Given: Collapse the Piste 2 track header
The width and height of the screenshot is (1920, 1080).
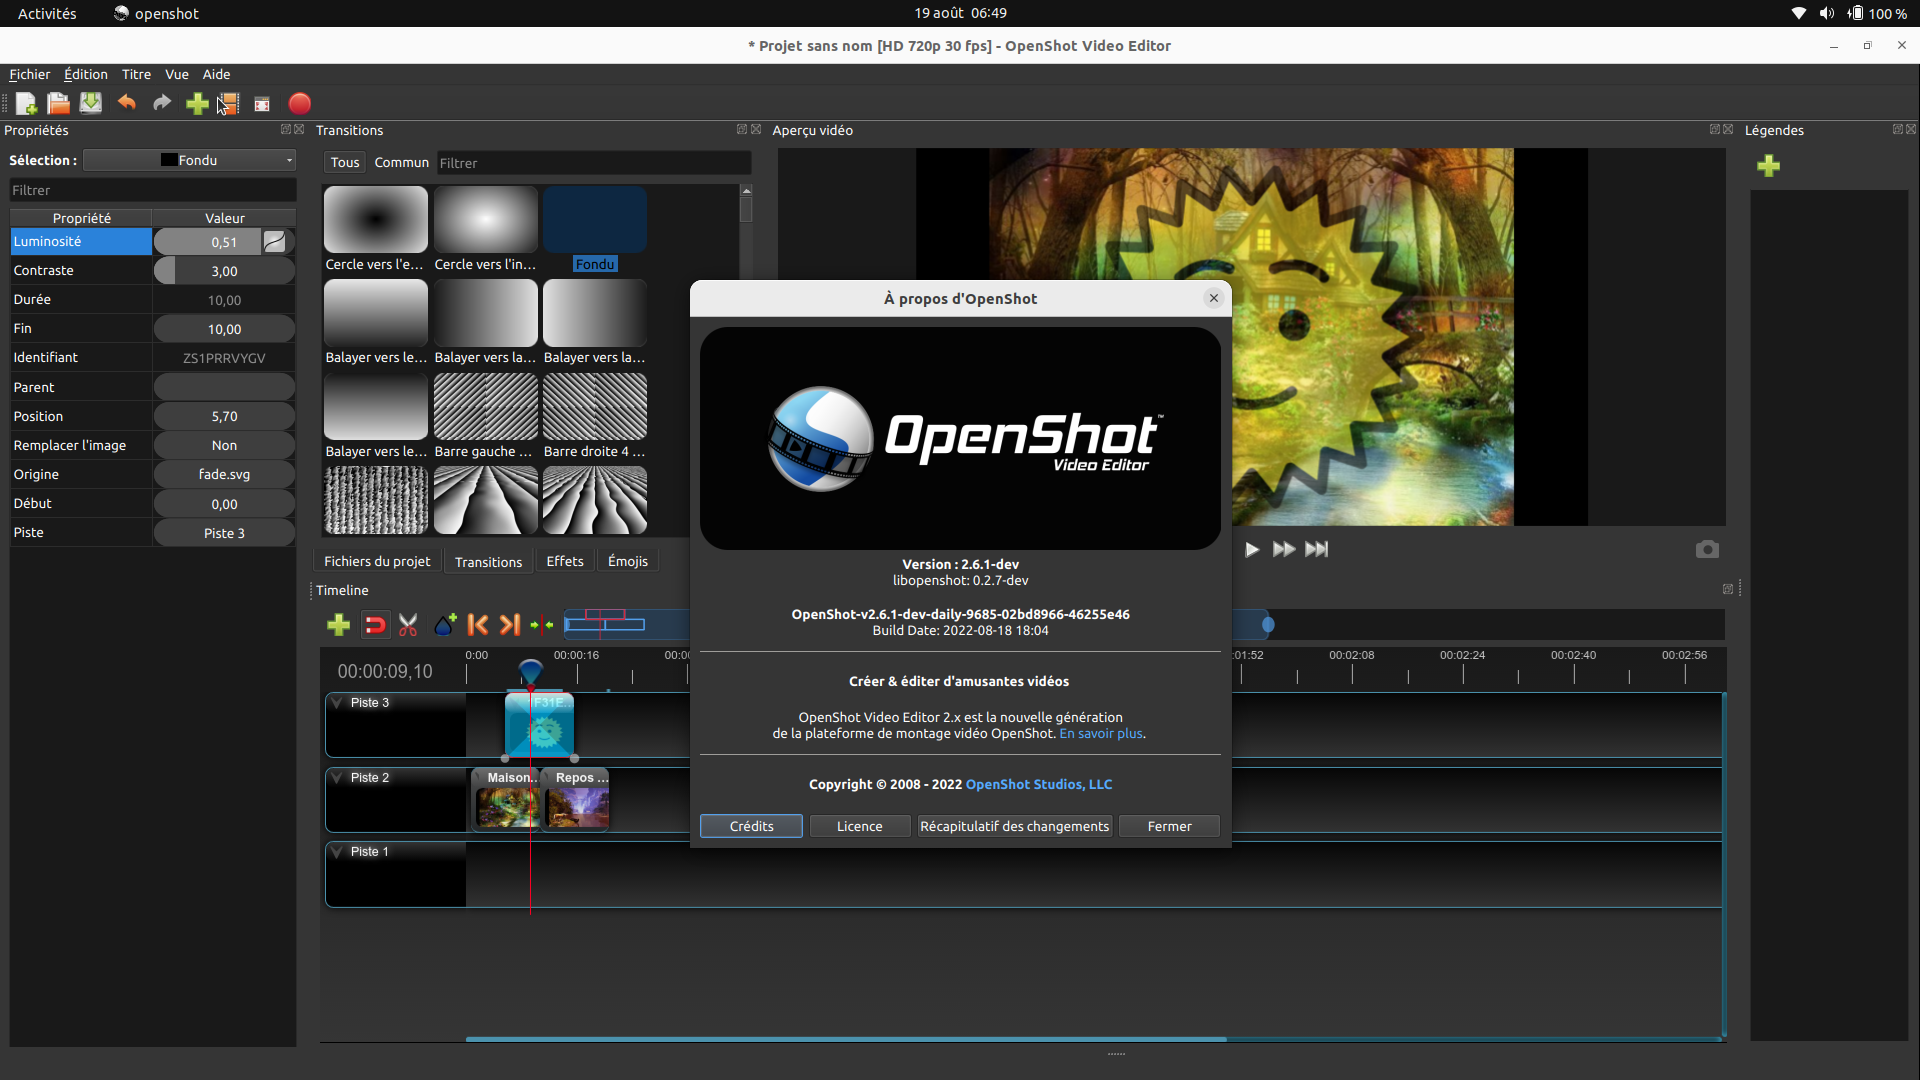Looking at the screenshot, I should tap(337, 777).
